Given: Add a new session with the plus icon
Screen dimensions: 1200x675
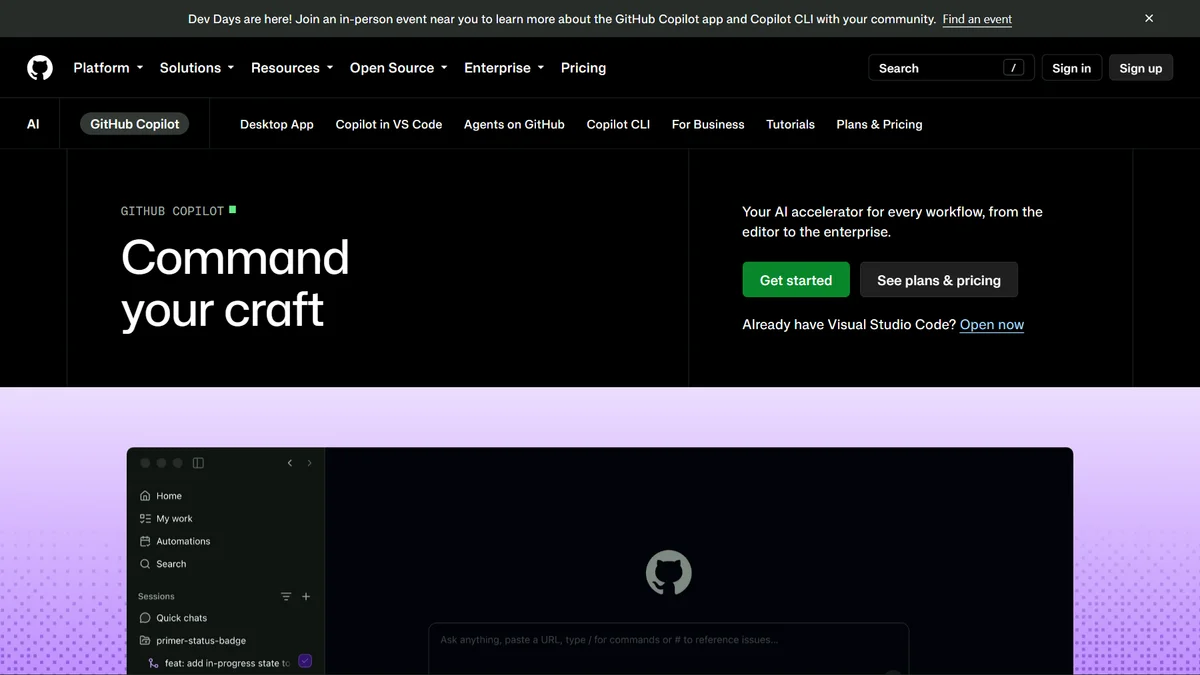Looking at the screenshot, I should [306, 597].
